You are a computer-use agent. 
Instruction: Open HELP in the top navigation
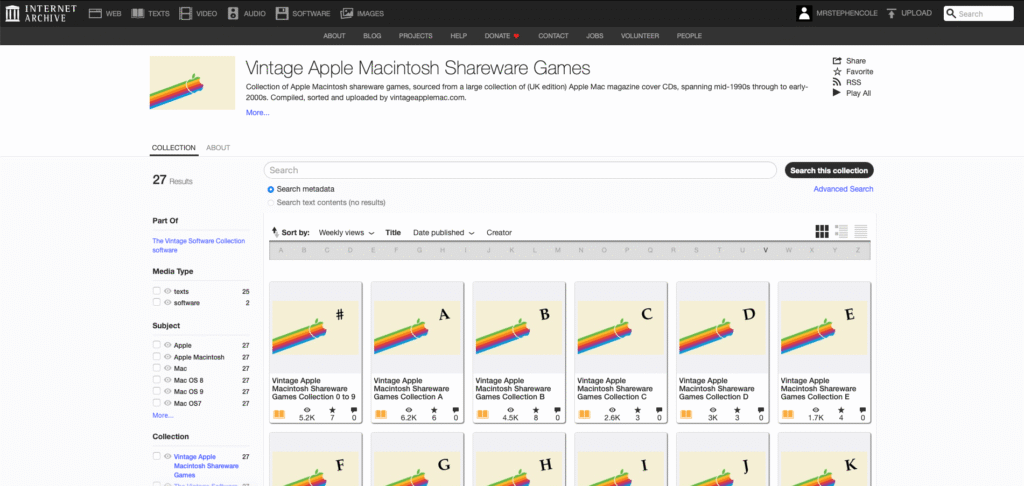(x=458, y=36)
